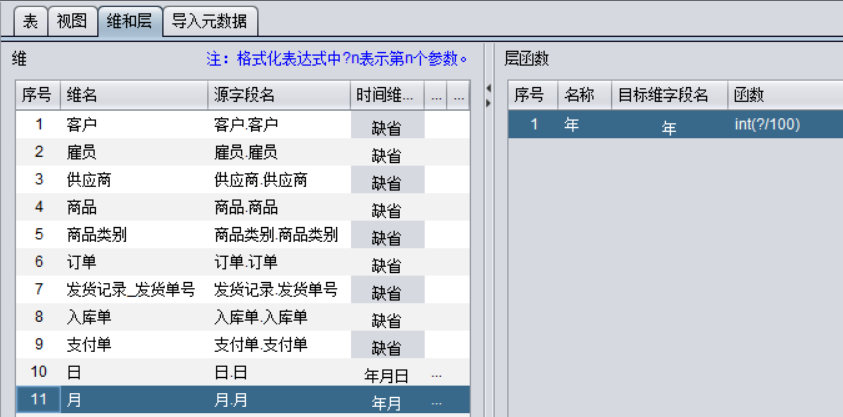Switch to the 视图 tab

pos(71,20)
